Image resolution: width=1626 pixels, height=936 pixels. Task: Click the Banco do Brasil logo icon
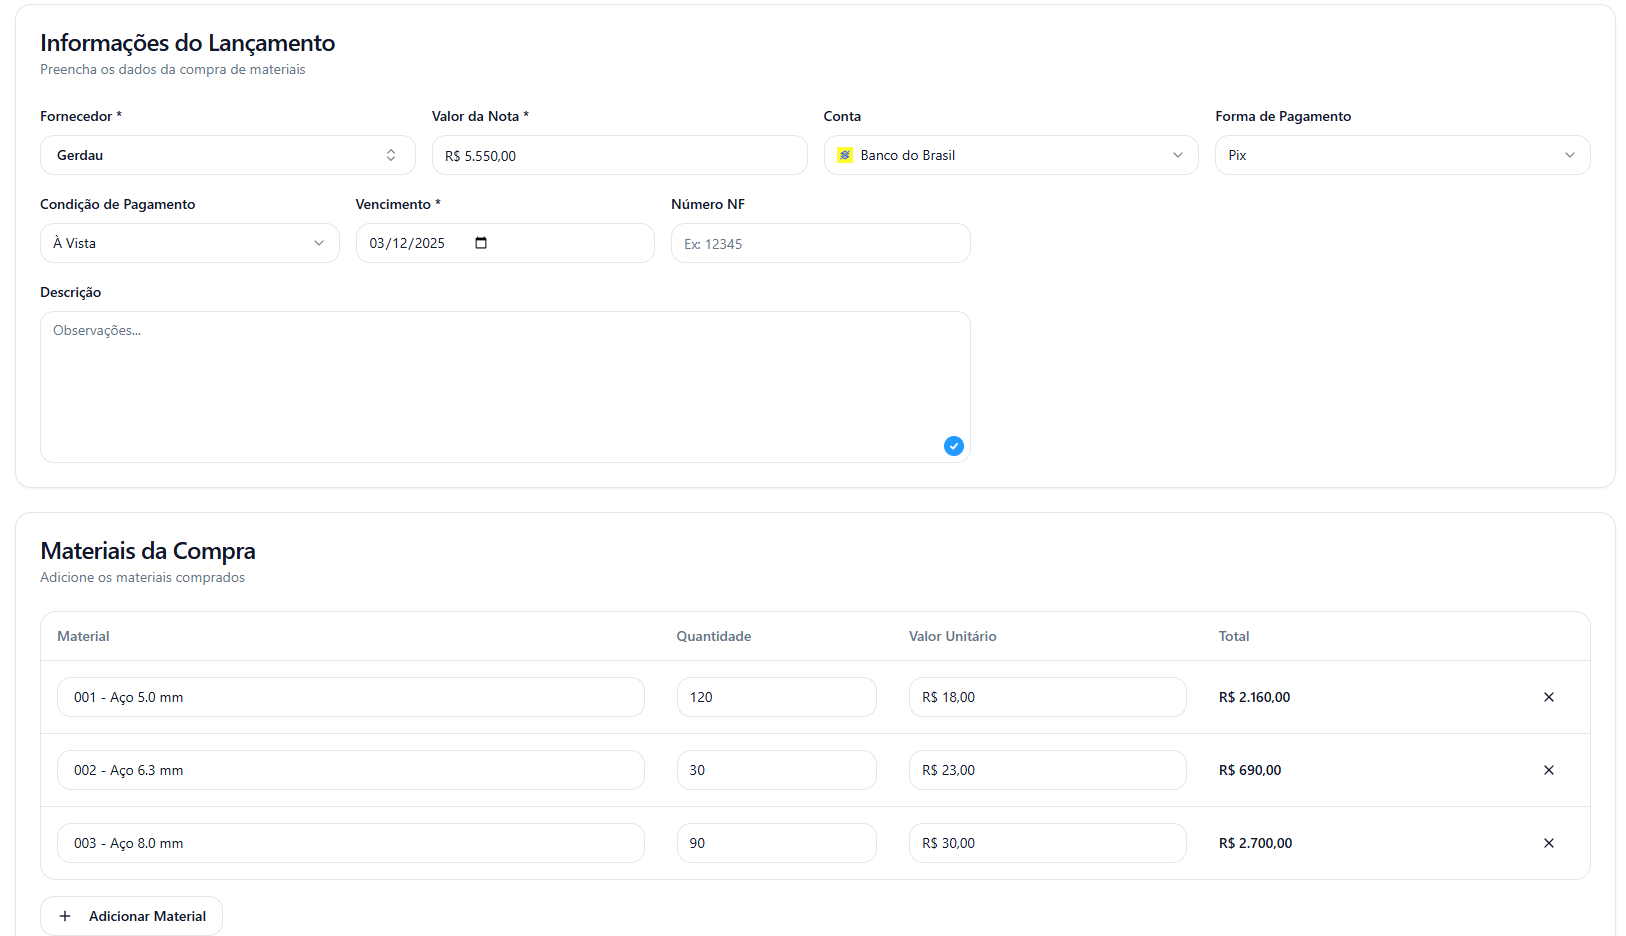[845, 155]
